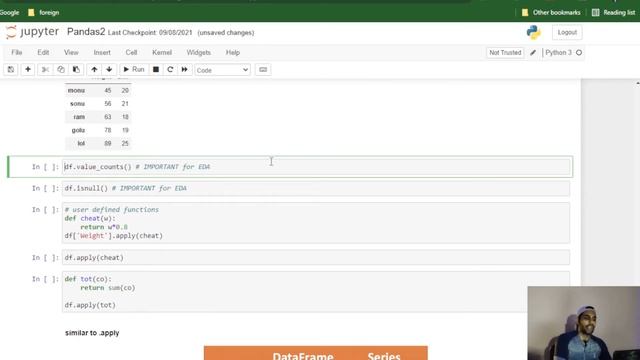Cut selected cells with scissors icon

tap(45, 69)
